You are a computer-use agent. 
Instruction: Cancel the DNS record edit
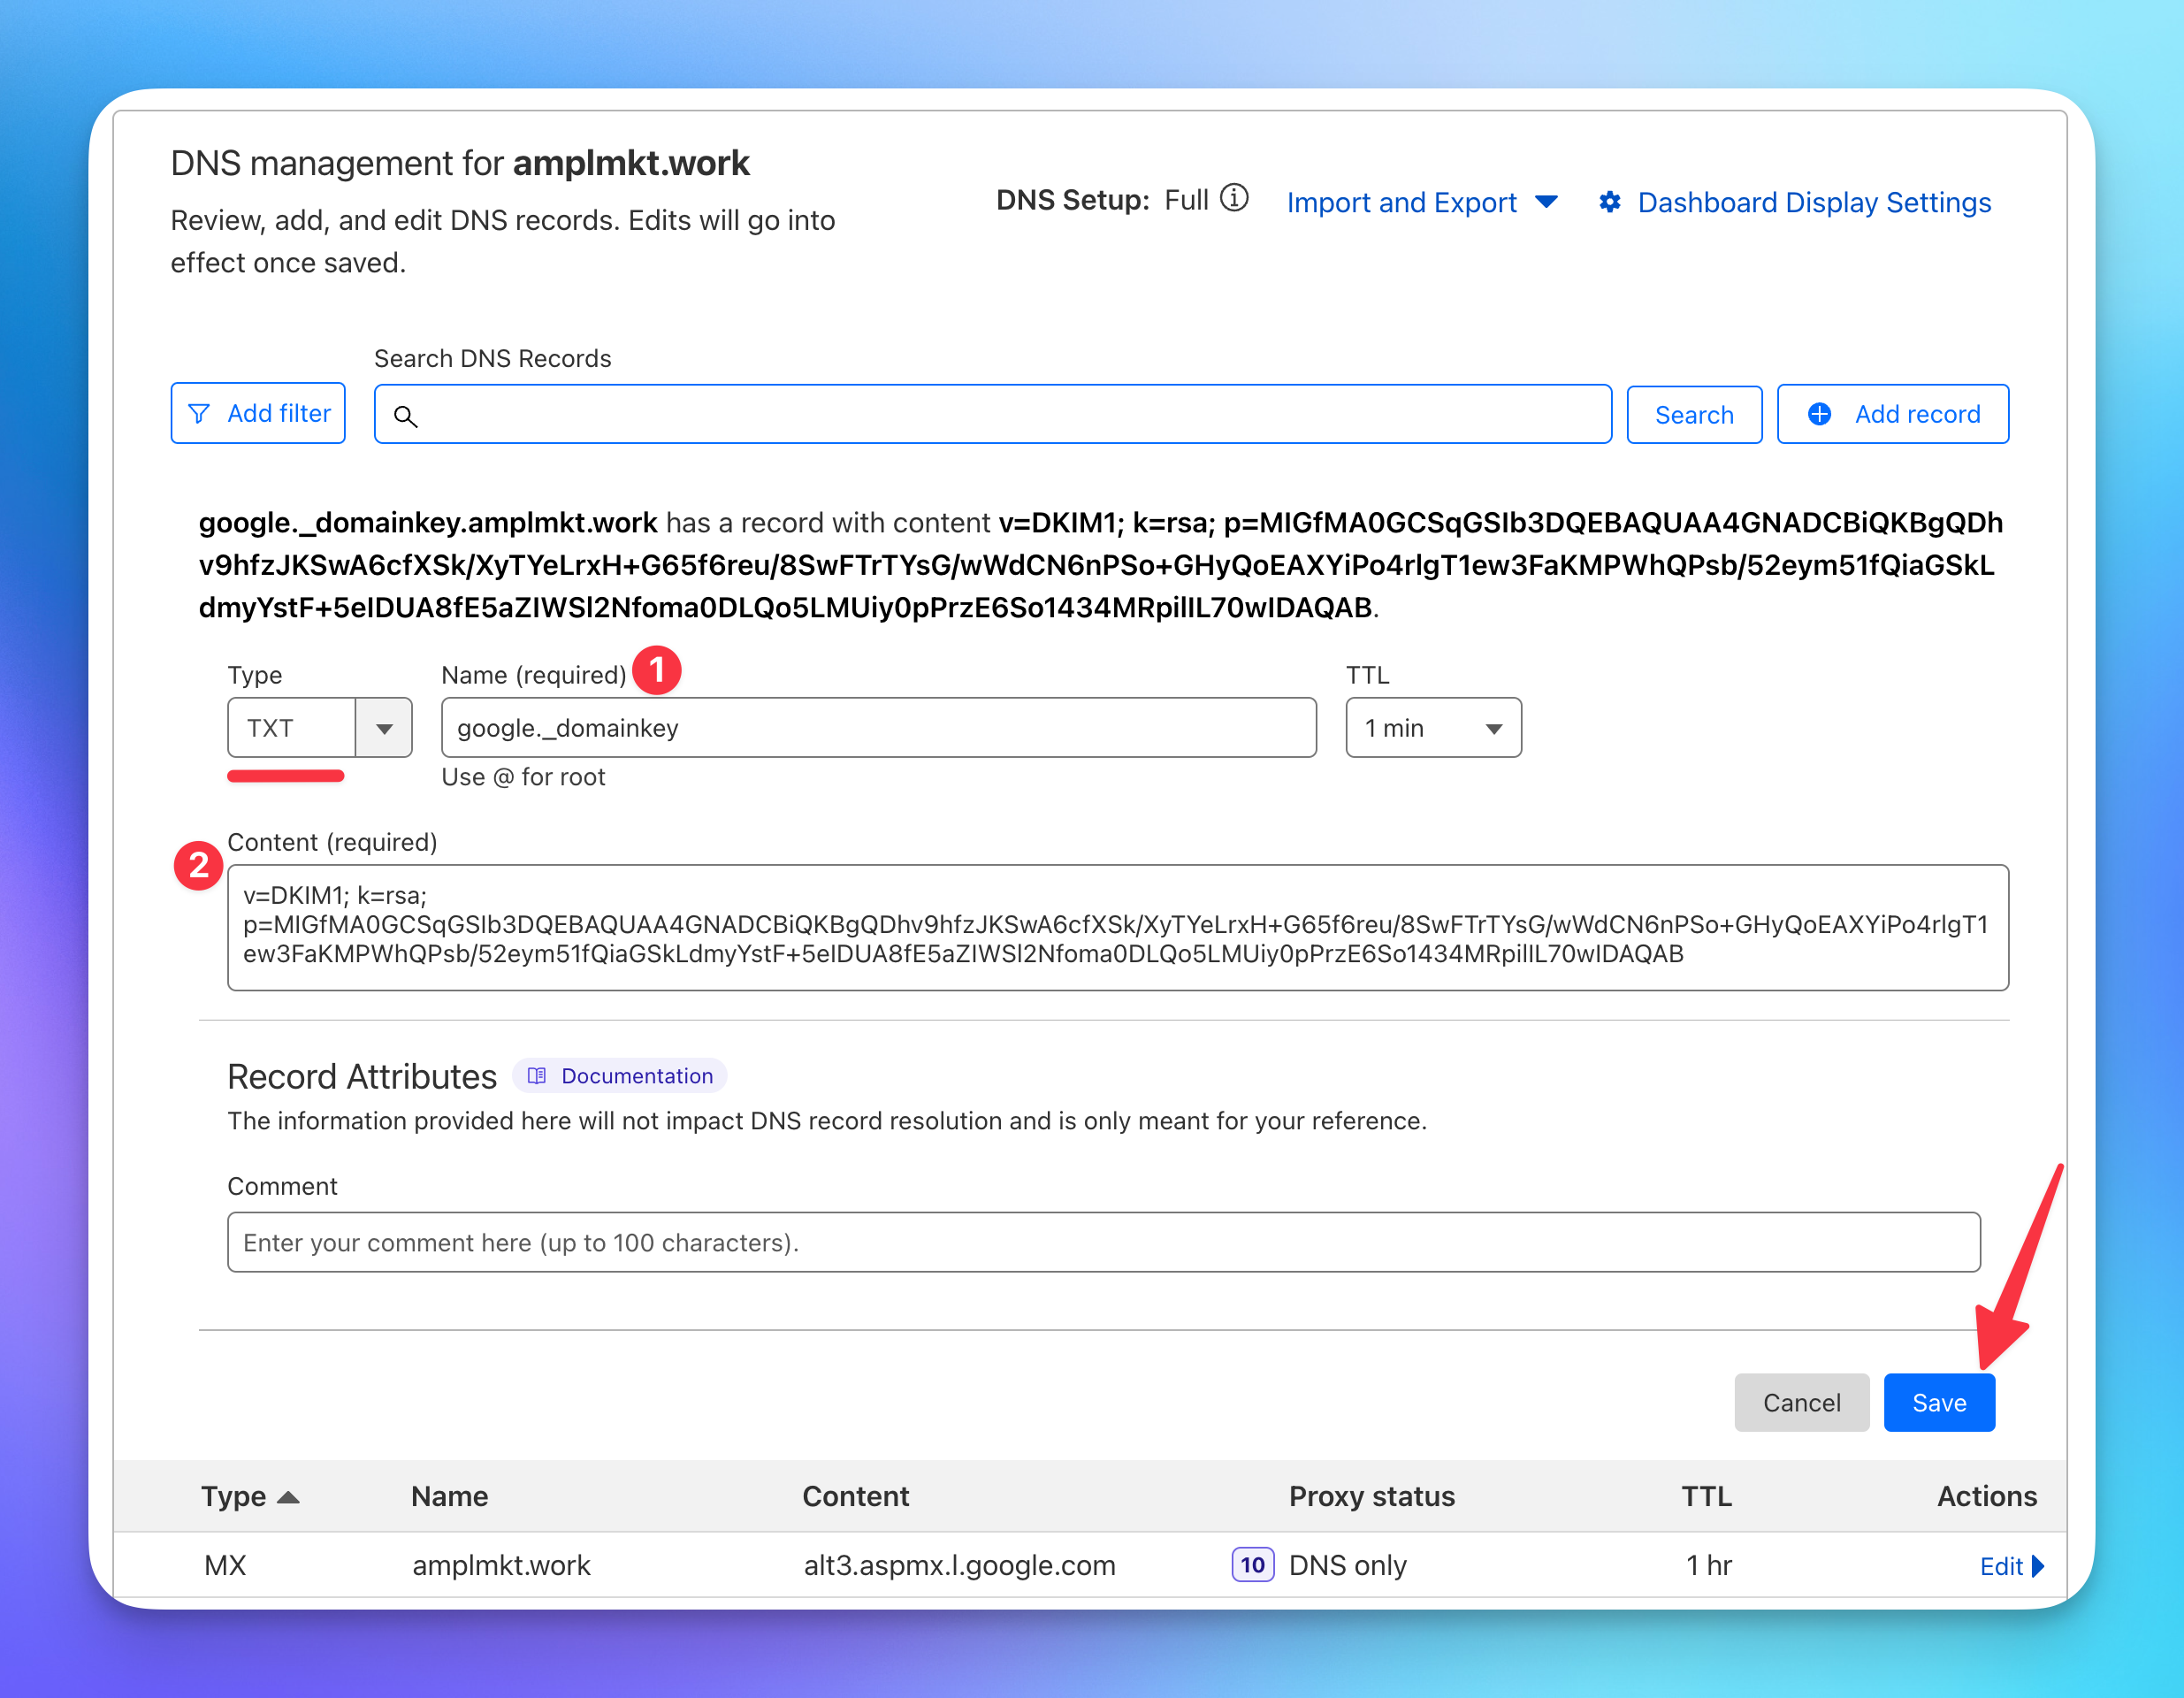tap(1800, 1402)
